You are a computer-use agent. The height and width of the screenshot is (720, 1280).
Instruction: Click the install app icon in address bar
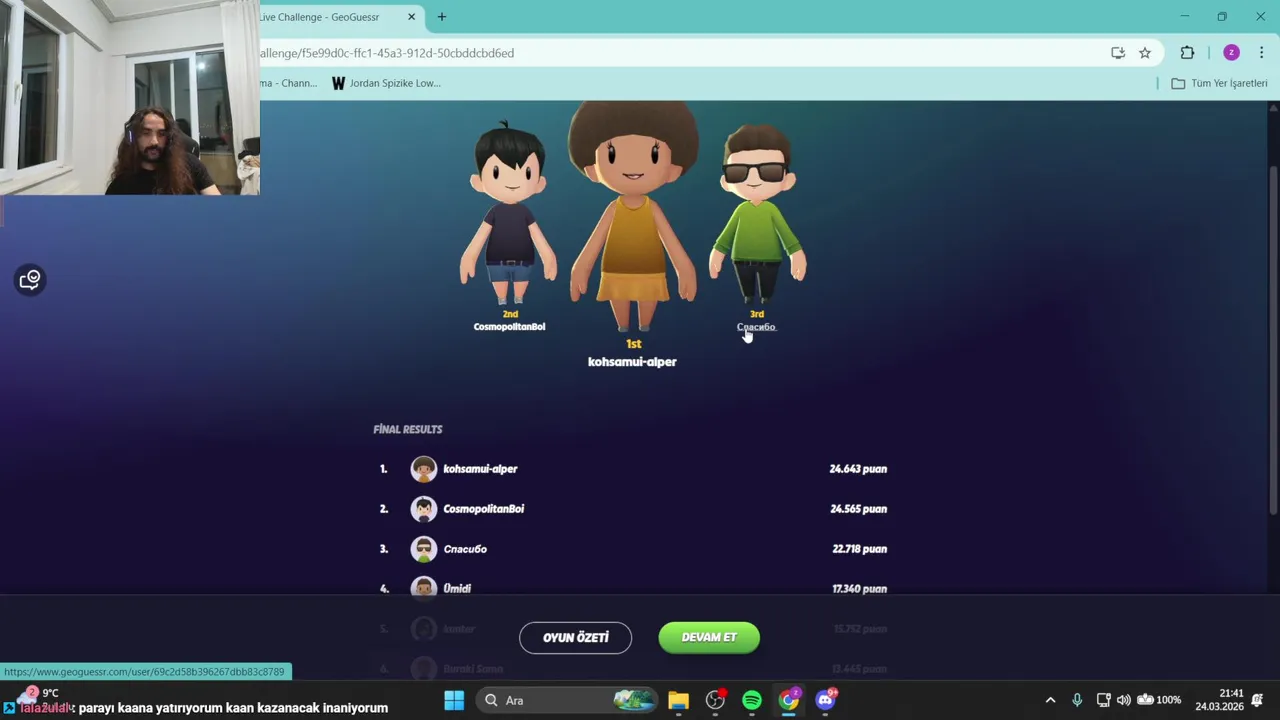tap(1118, 53)
